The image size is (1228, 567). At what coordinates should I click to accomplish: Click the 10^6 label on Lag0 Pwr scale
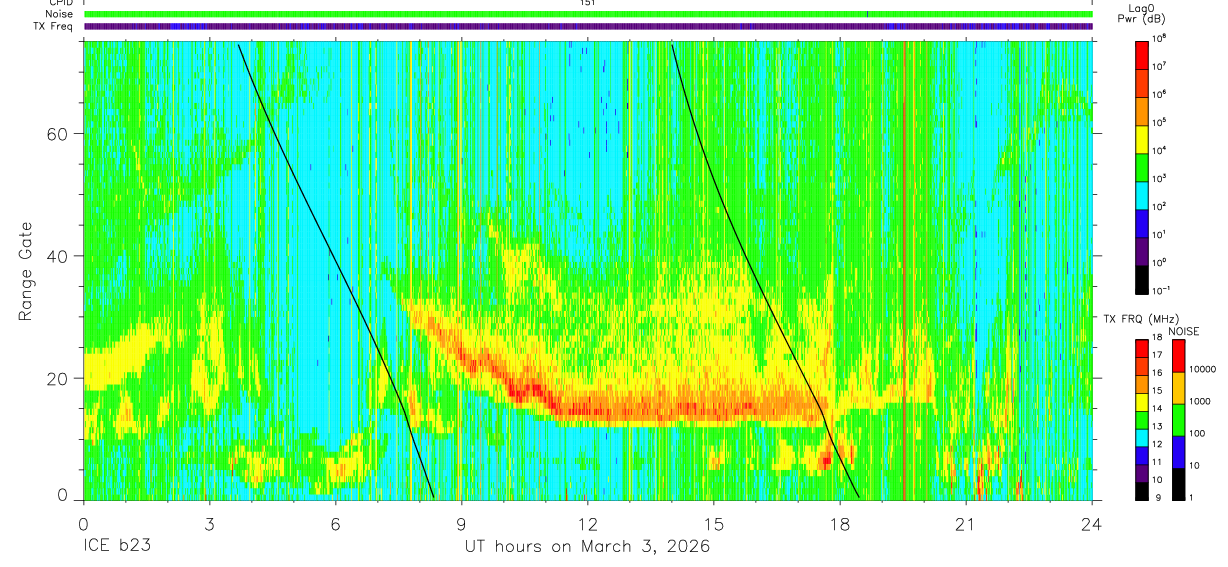(1160, 94)
